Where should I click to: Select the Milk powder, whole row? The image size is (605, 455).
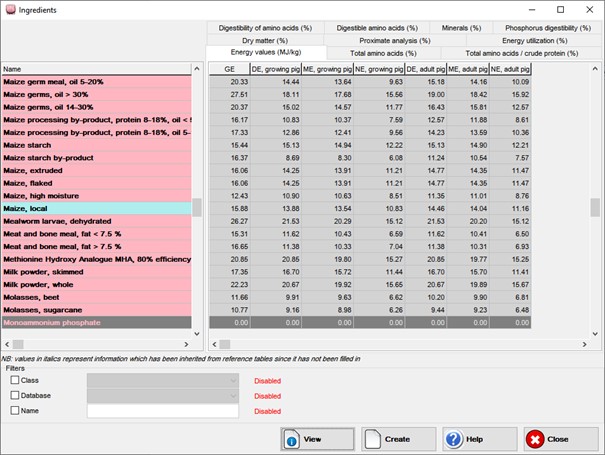[96, 285]
